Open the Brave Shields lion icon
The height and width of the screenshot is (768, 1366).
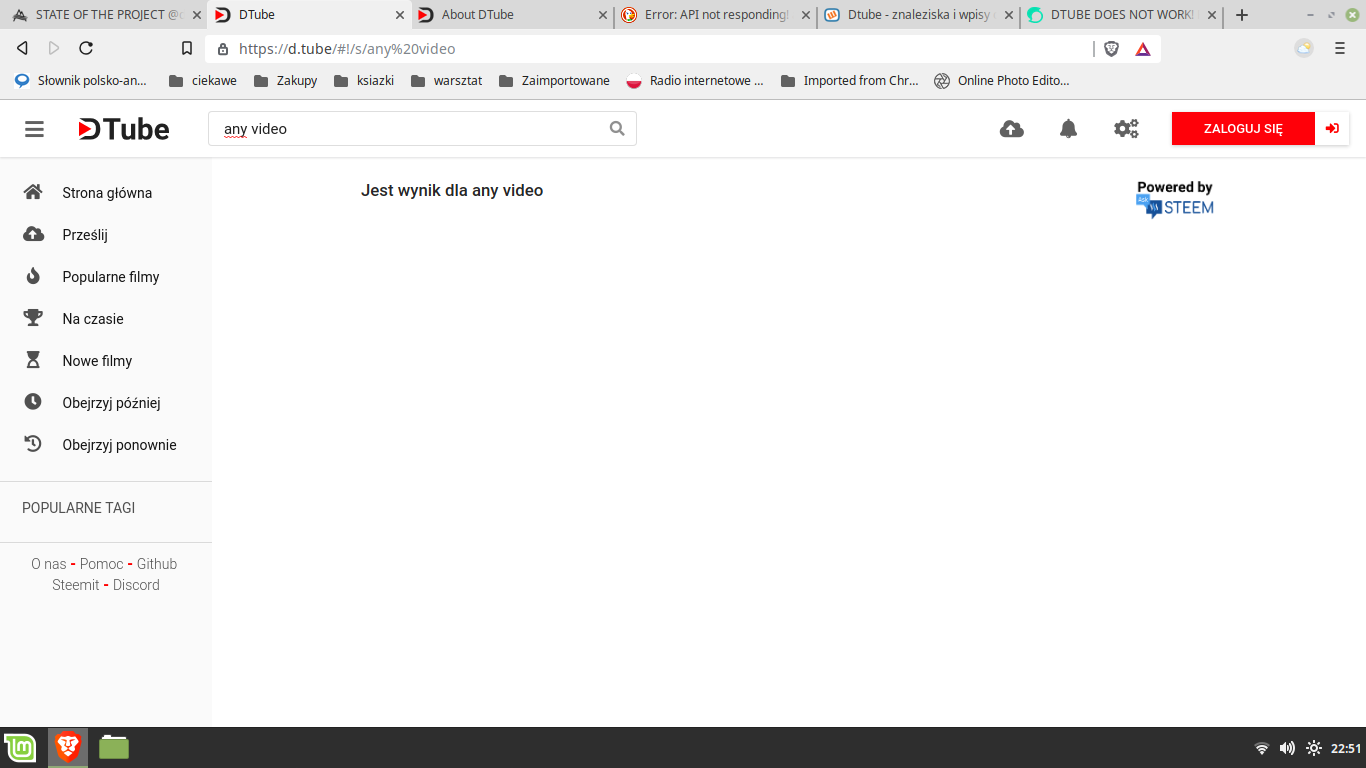(x=1111, y=48)
